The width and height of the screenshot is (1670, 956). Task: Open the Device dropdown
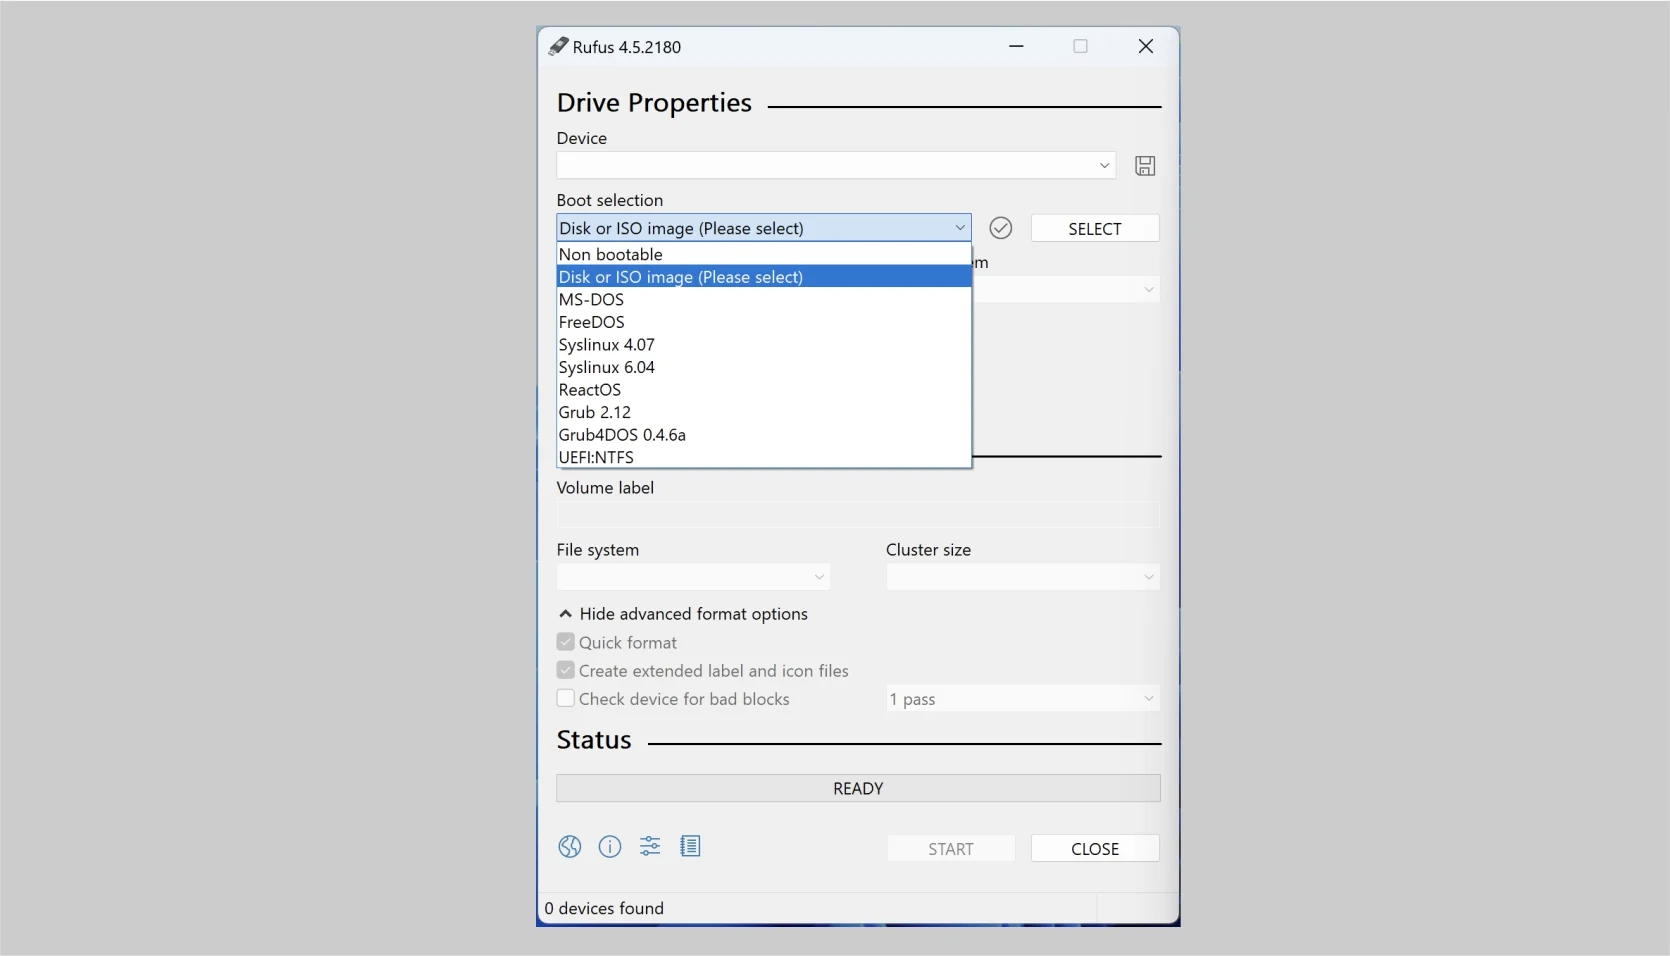point(836,165)
